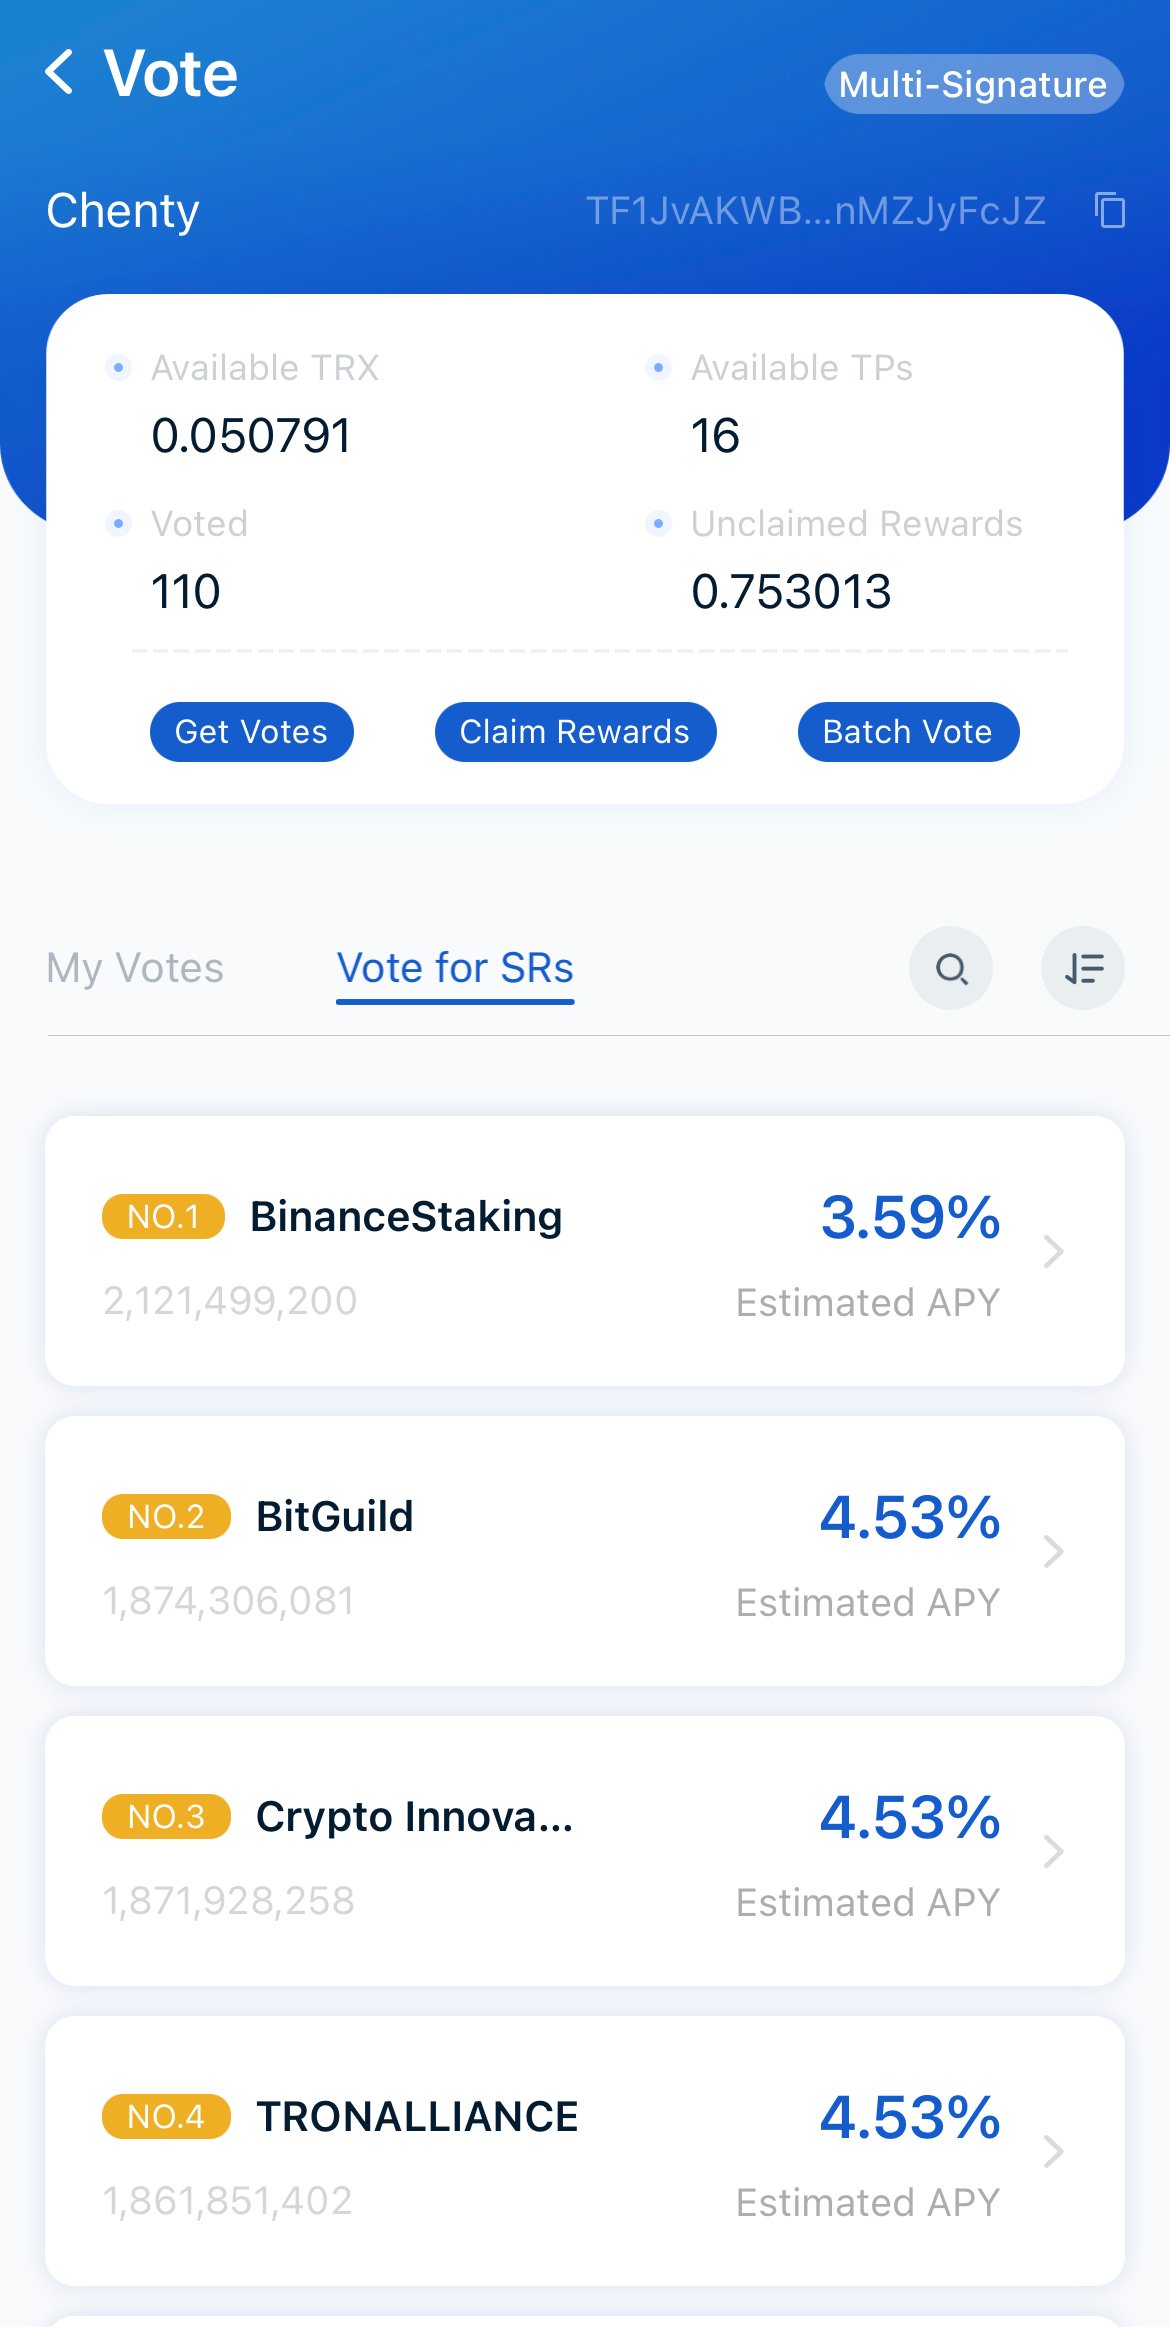Image resolution: width=1170 pixels, height=2327 pixels.
Task: Open the Multi-Signature option
Action: point(973,84)
